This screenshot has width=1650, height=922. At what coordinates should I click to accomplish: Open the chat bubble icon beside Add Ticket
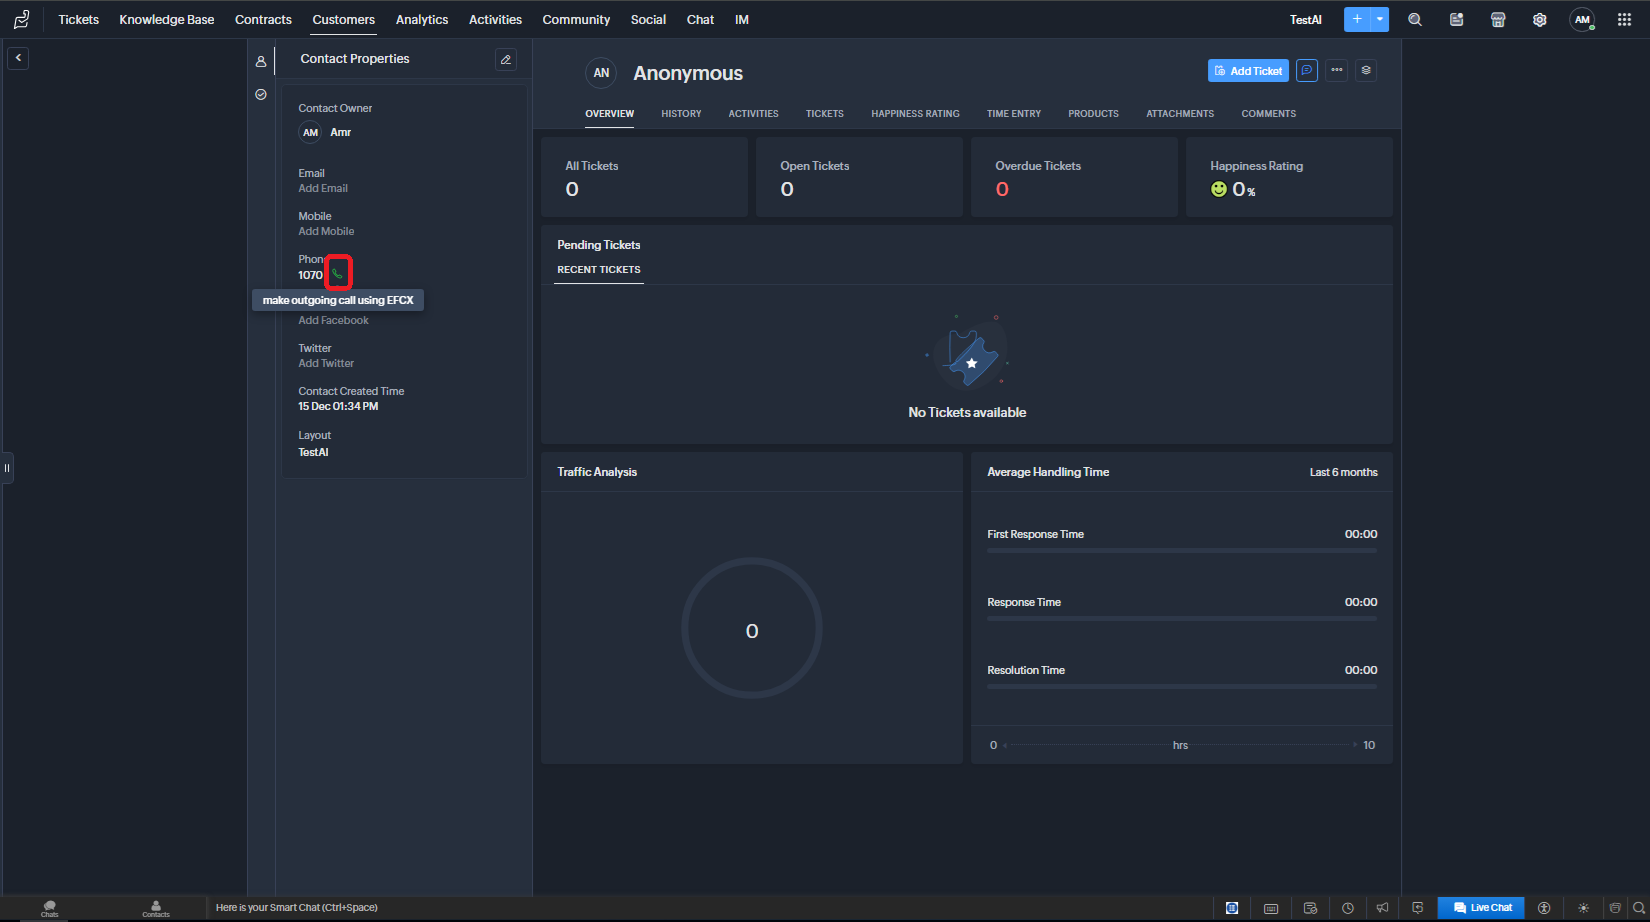point(1306,71)
